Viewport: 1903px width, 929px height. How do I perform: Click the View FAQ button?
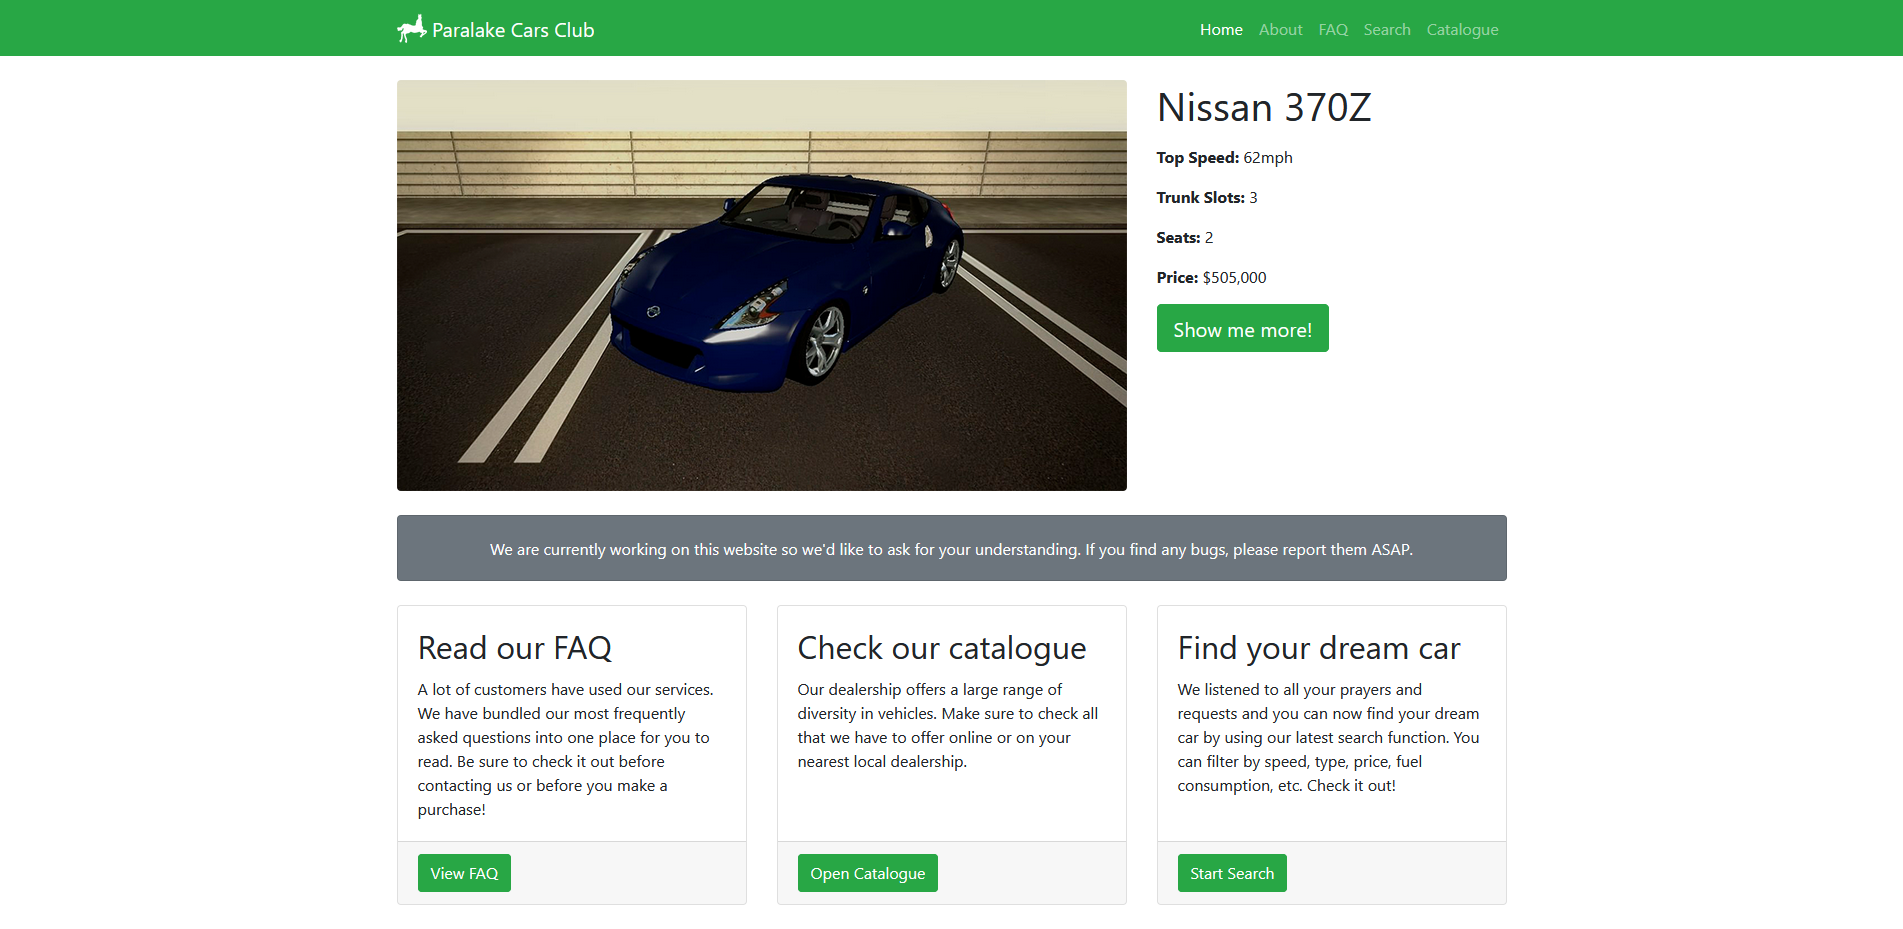(x=464, y=873)
